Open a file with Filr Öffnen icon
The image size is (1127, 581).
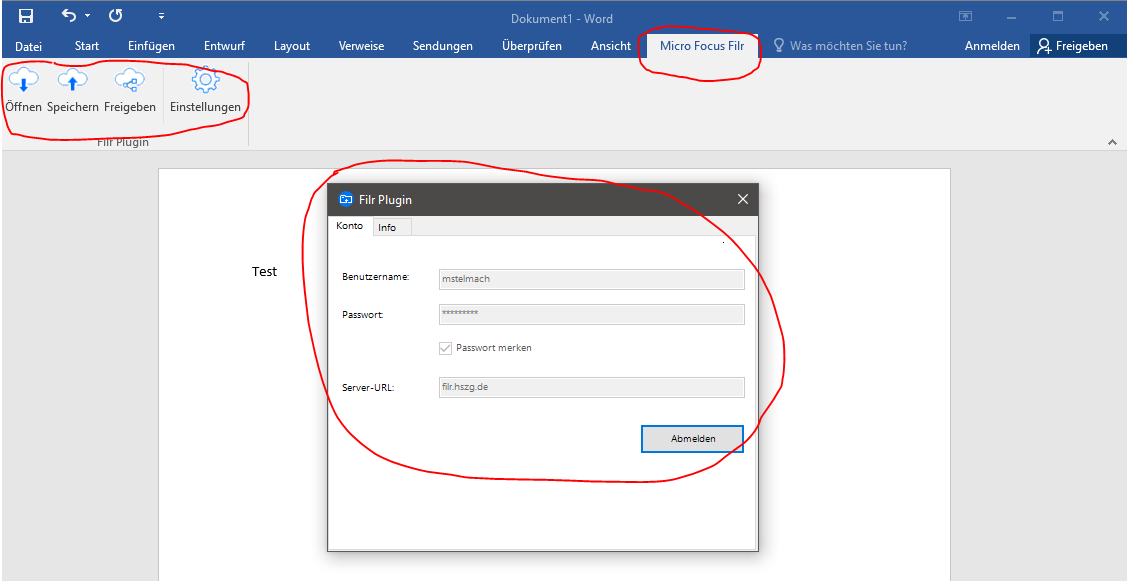tap(23, 80)
